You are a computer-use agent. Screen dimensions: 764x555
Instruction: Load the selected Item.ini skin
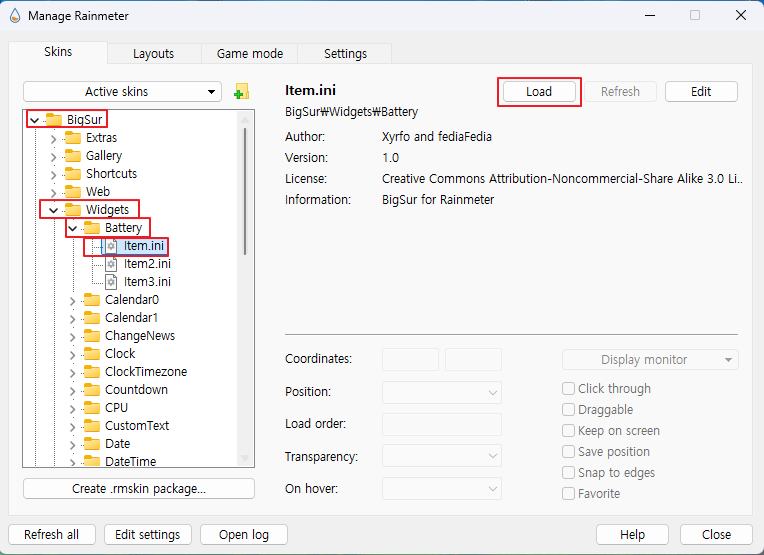point(539,92)
